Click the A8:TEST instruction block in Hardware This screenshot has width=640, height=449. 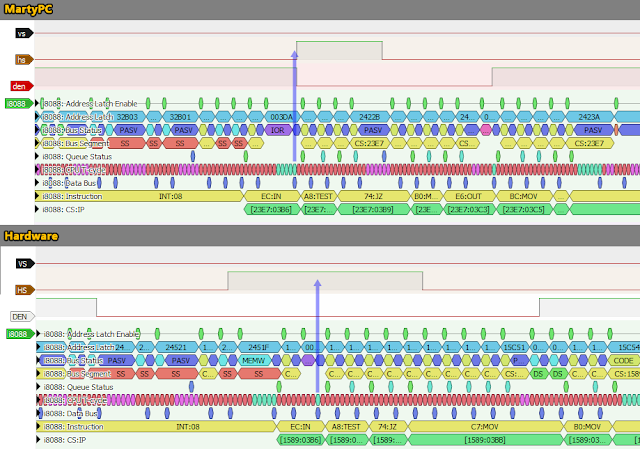coord(347,427)
